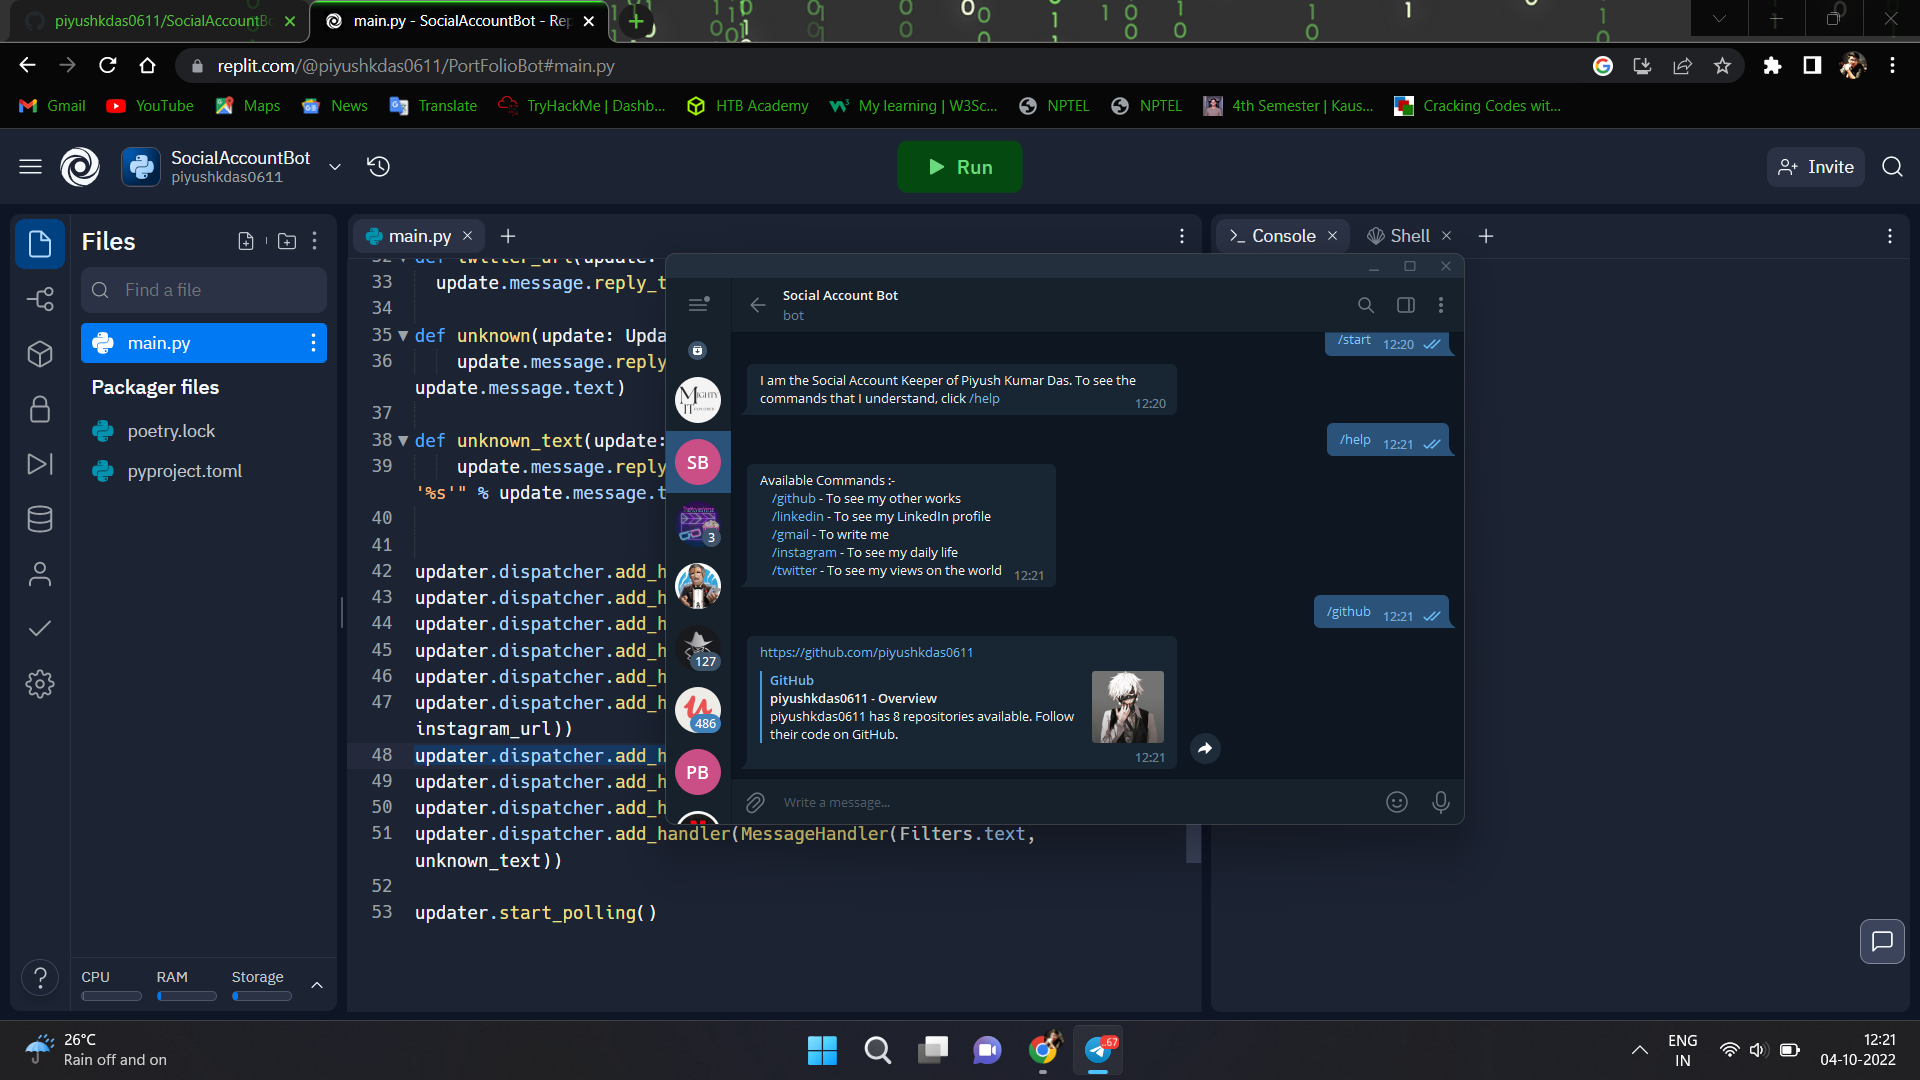Attach a file with the paperclip icon
The image size is (1920, 1080).
point(755,802)
